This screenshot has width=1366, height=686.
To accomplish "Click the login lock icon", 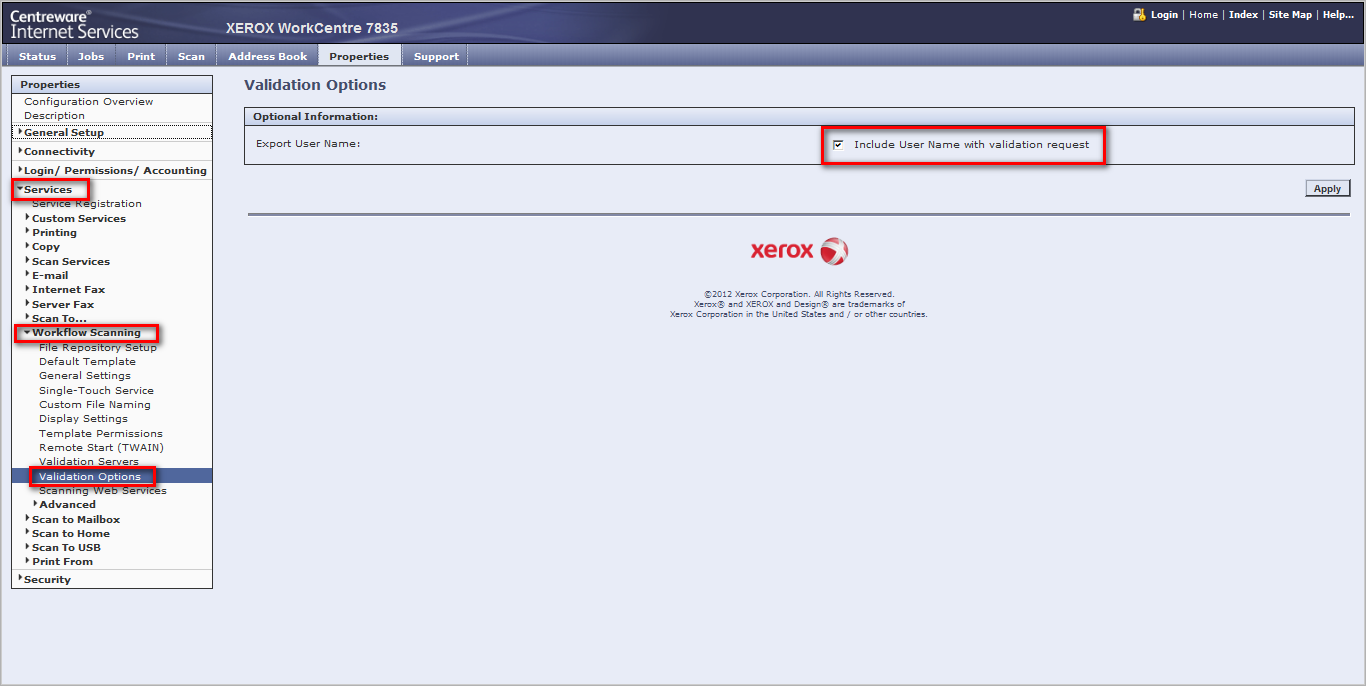I will pos(1138,15).
